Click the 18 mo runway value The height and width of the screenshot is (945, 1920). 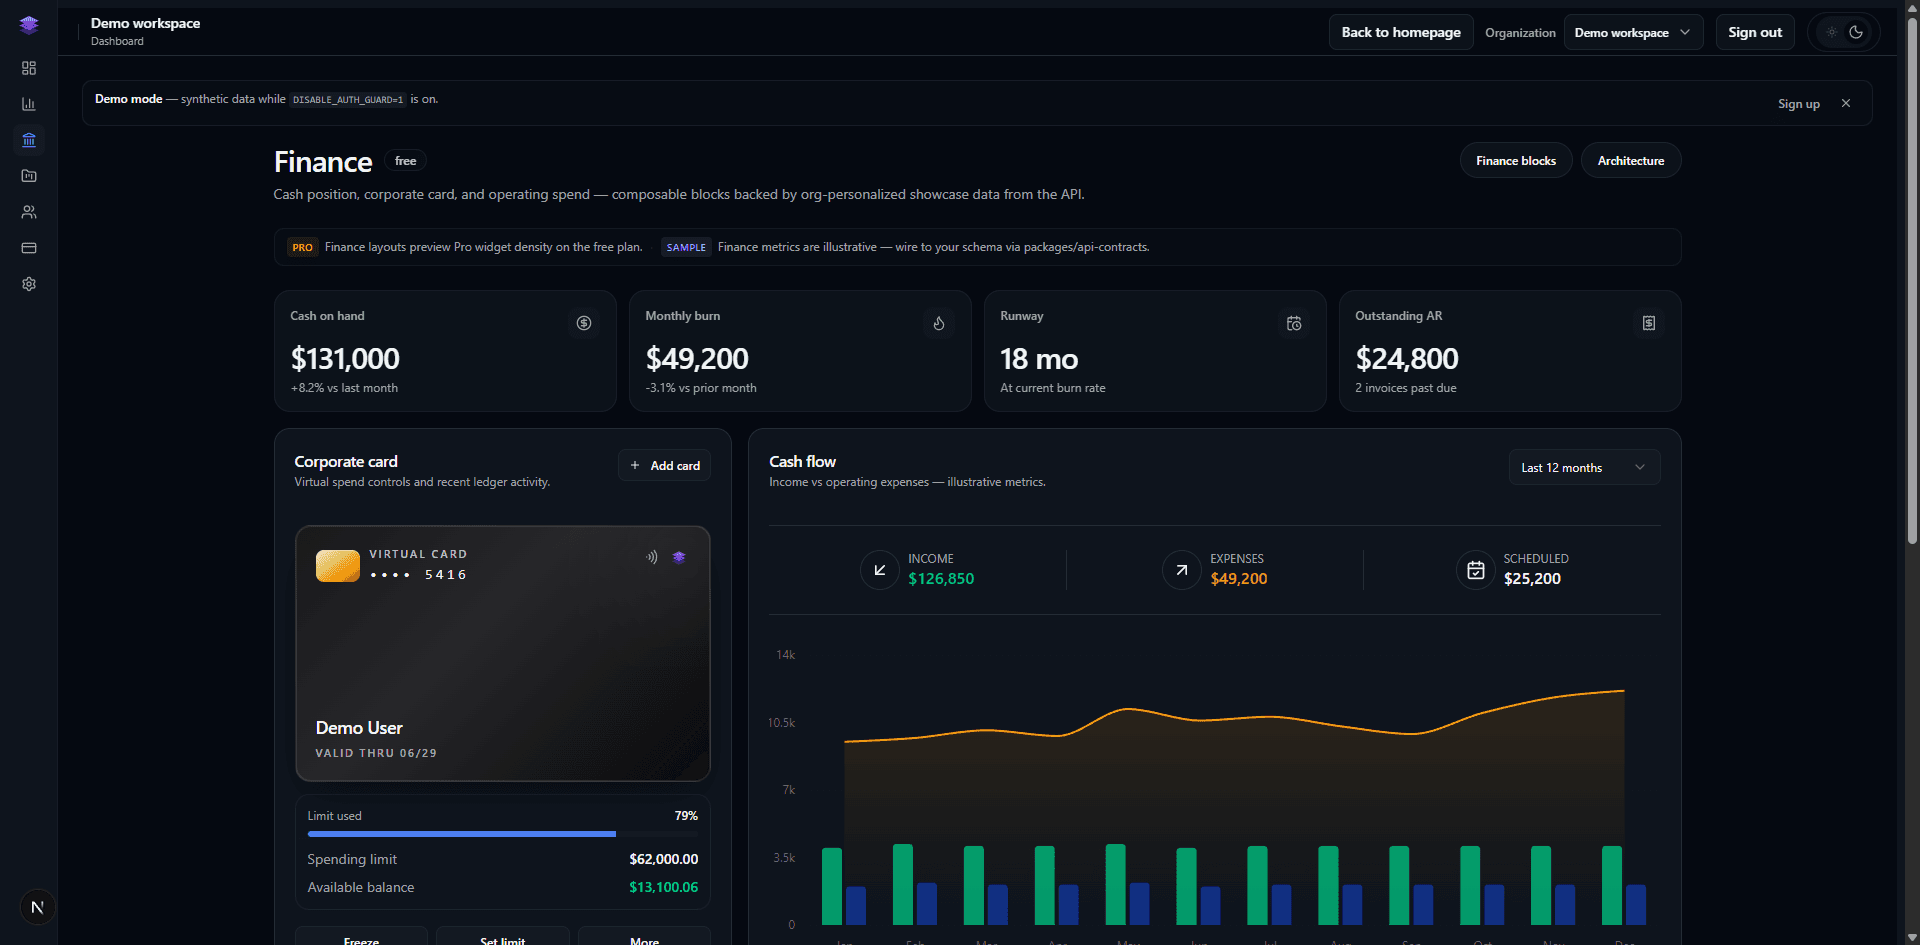pos(1039,358)
